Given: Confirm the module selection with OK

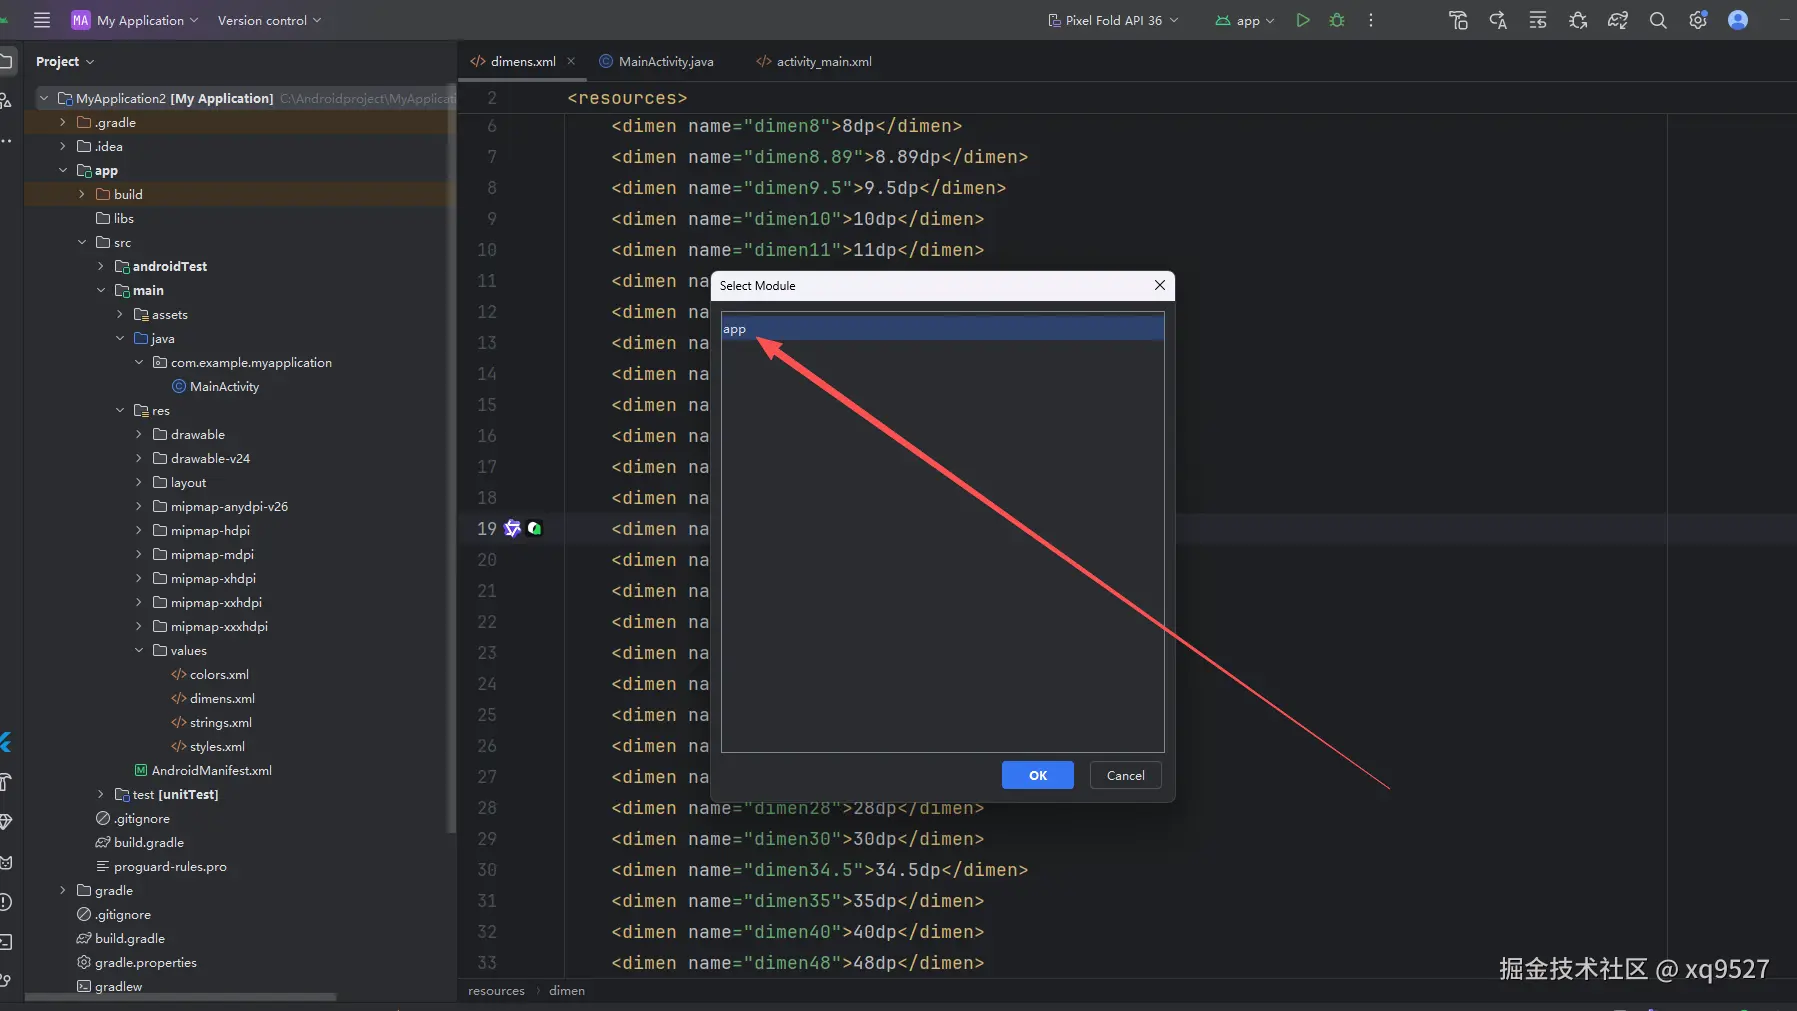Looking at the screenshot, I should point(1038,775).
